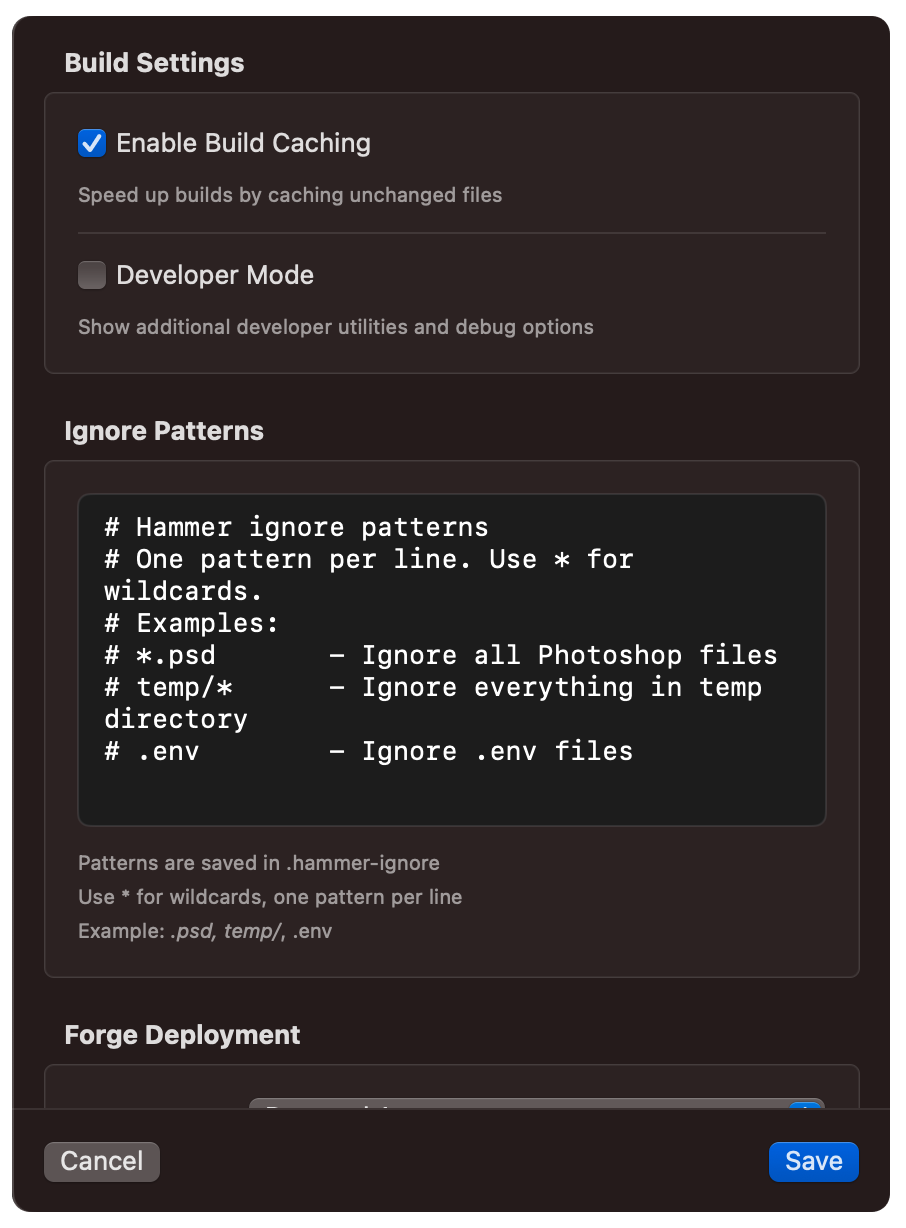Click the Forge Deployment section heading

182,1035
